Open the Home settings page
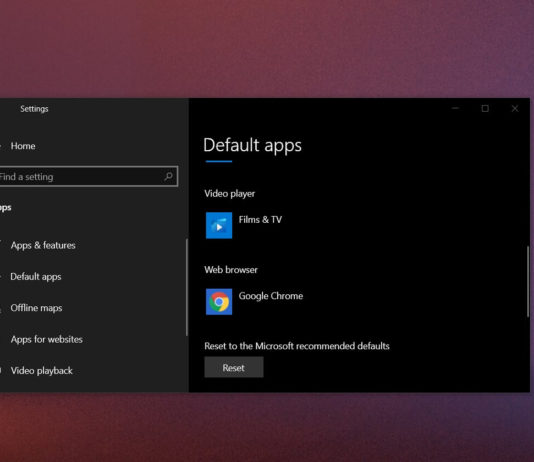Image resolution: width=534 pixels, height=462 pixels. click(23, 146)
